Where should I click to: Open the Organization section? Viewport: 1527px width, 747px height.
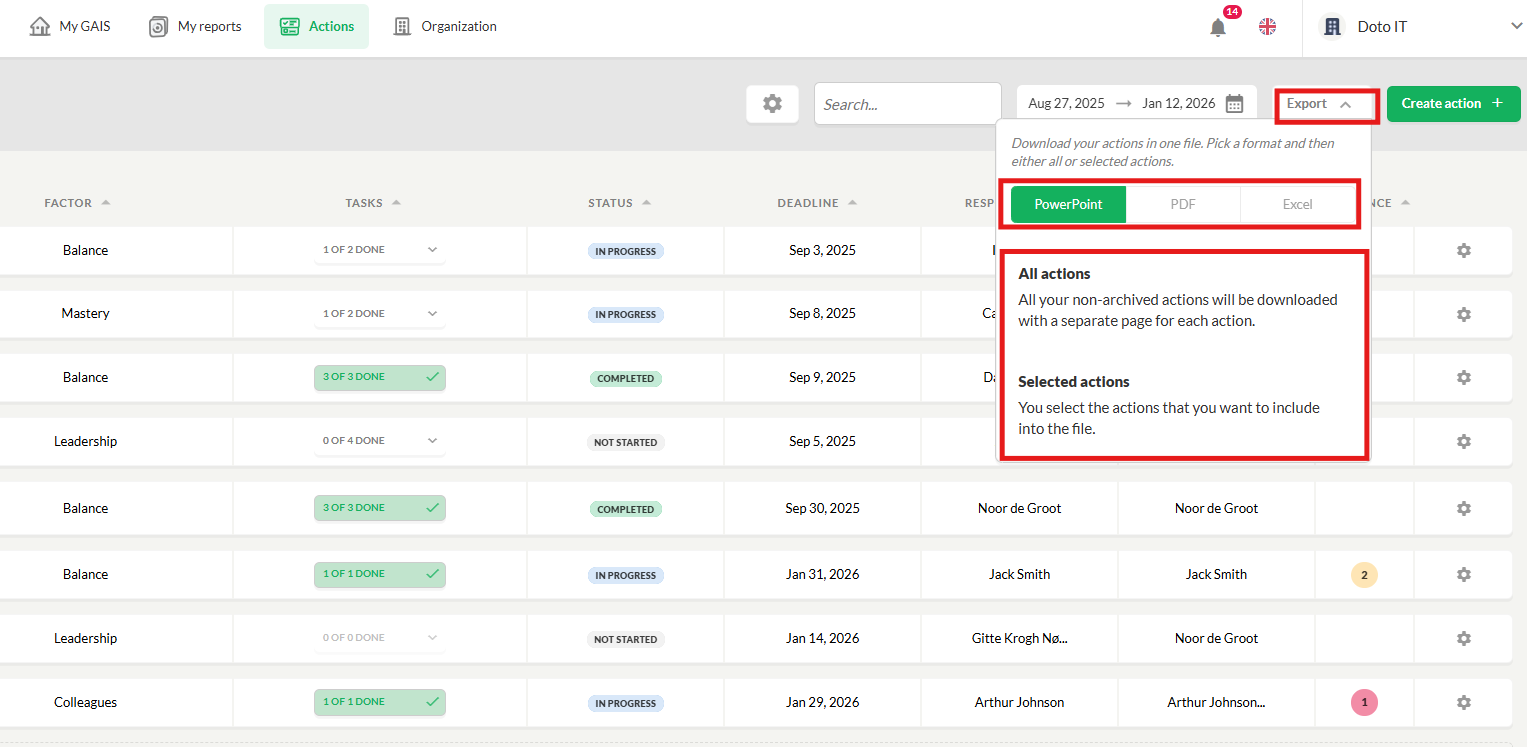445,27
